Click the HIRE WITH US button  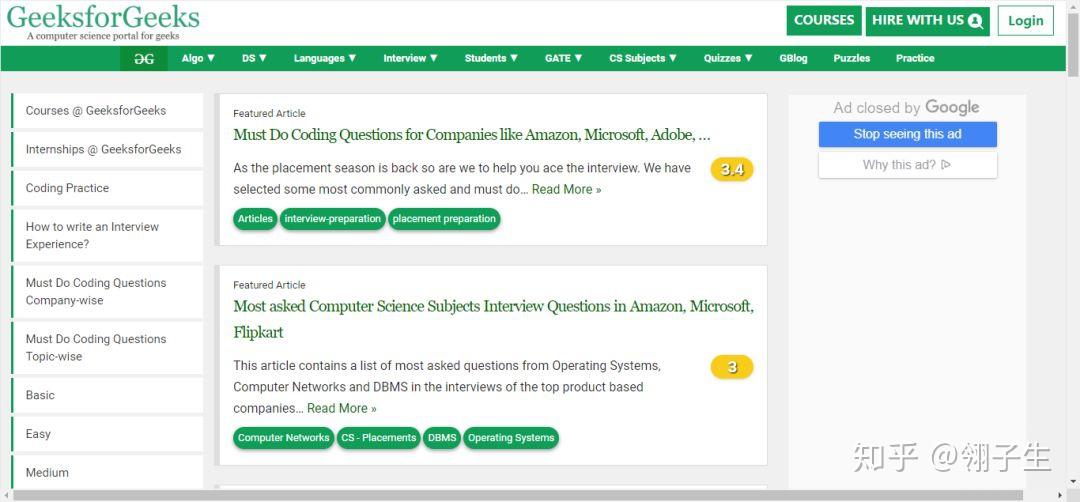coord(927,21)
